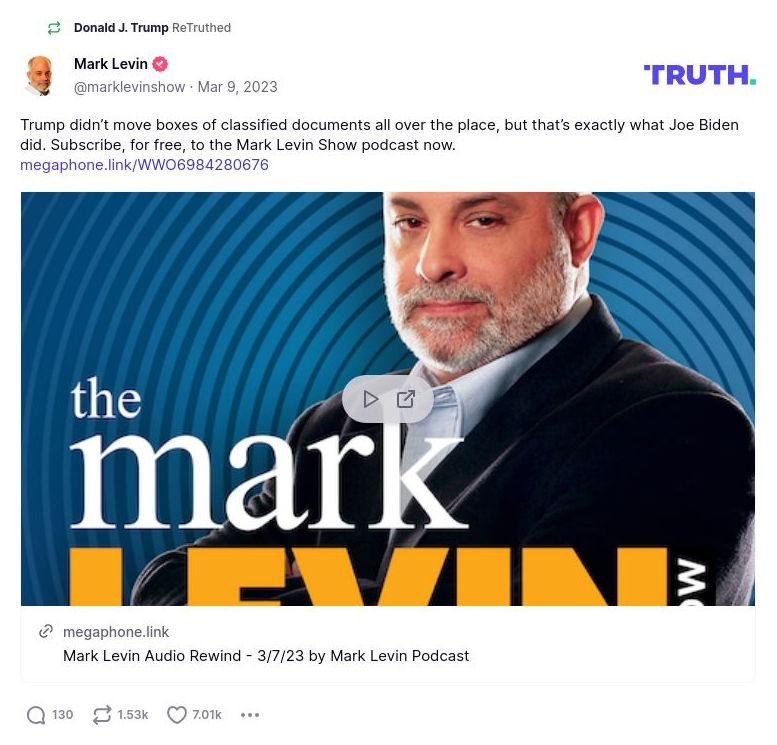Open the megaphone.link/WWO6984280676 hyperlink

click(144, 165)
